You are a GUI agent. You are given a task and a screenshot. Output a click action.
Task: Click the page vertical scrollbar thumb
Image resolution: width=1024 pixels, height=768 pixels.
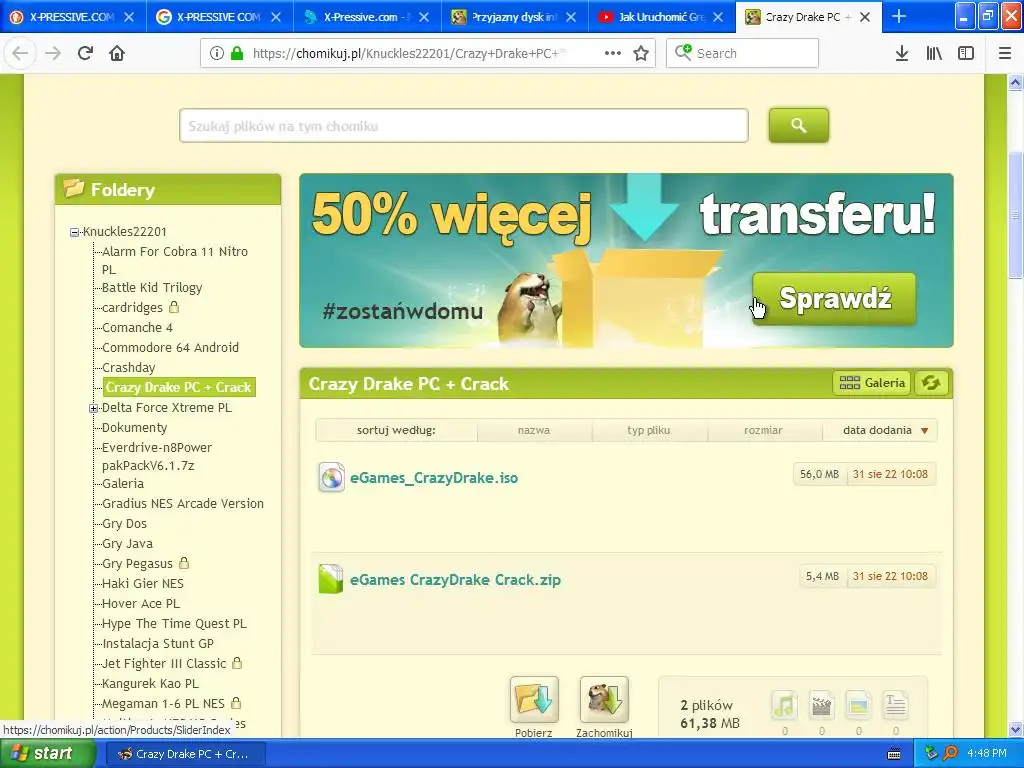pos(1015,216)
